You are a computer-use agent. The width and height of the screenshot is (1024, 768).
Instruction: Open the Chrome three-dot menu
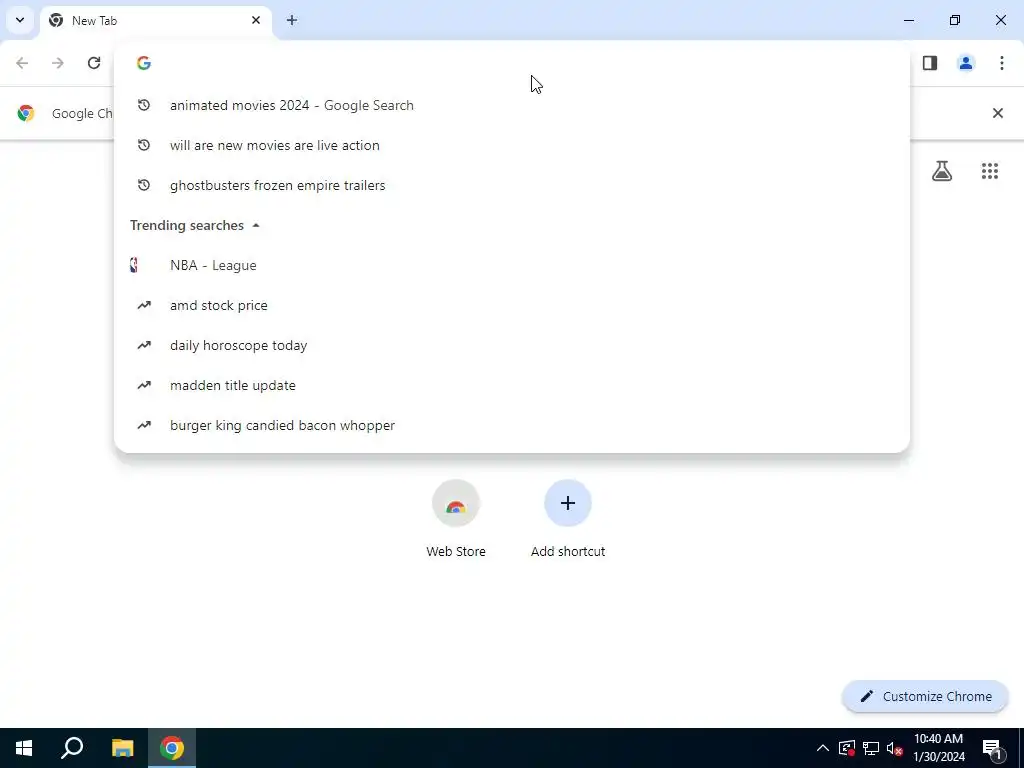[x=1002, y=63]
